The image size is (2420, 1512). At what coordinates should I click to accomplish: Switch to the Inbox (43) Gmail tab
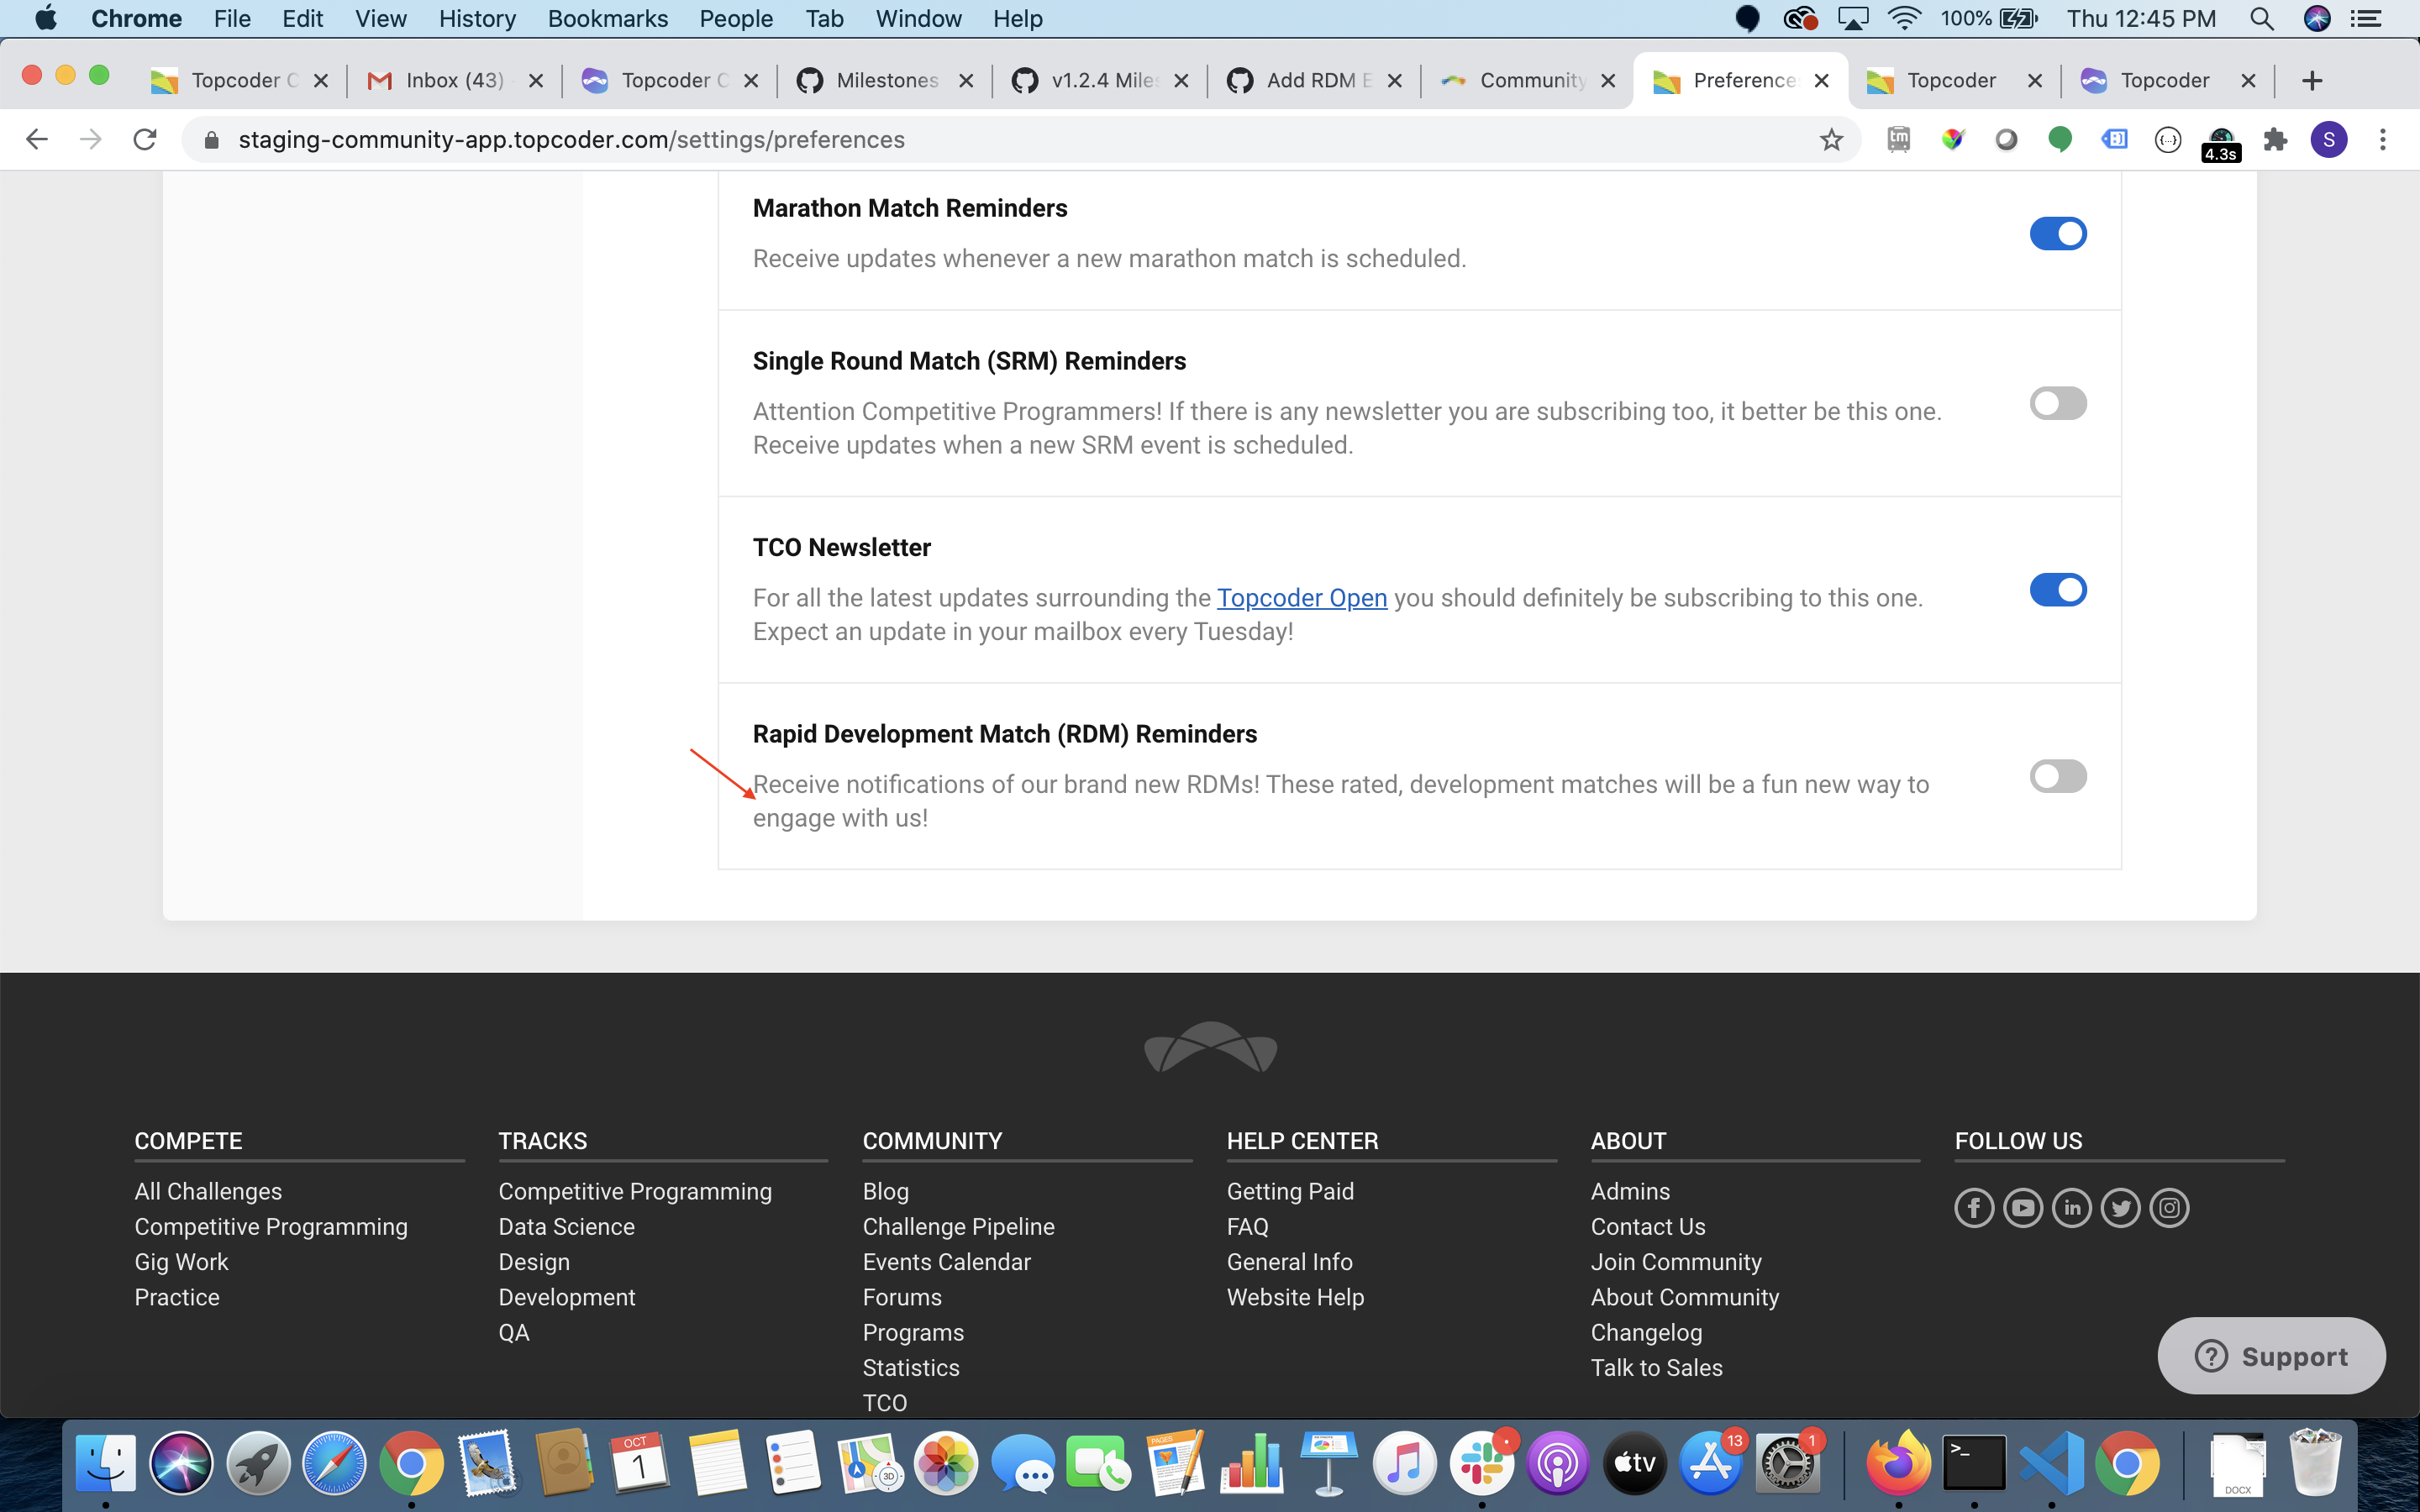tap(455, 81)
